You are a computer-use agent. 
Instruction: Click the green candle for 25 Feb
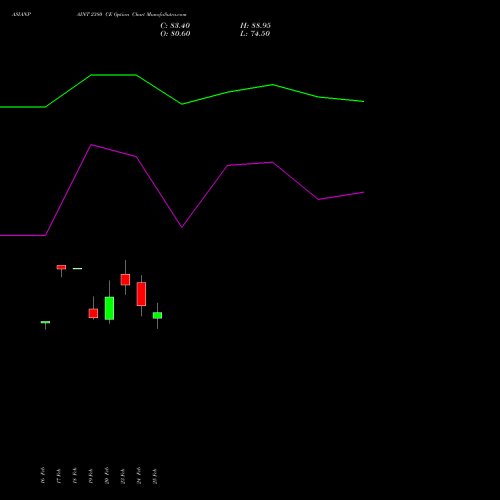(x=157, y=315)
